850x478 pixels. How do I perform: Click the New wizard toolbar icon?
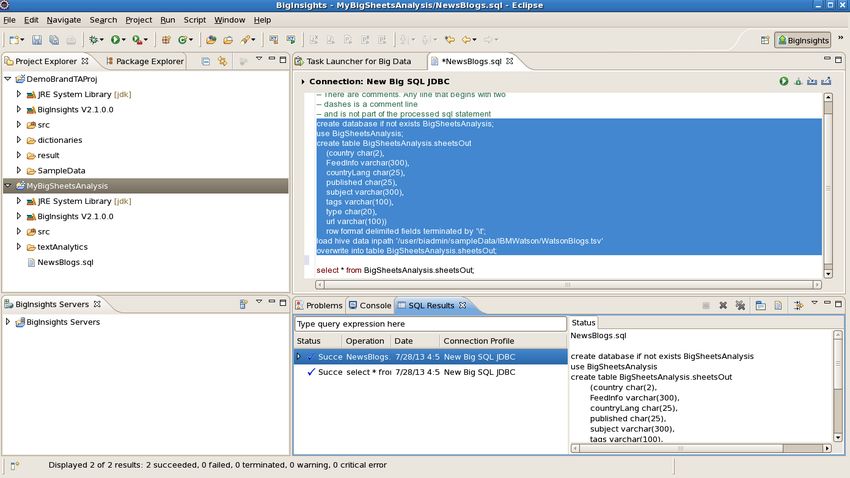[14, 40]
